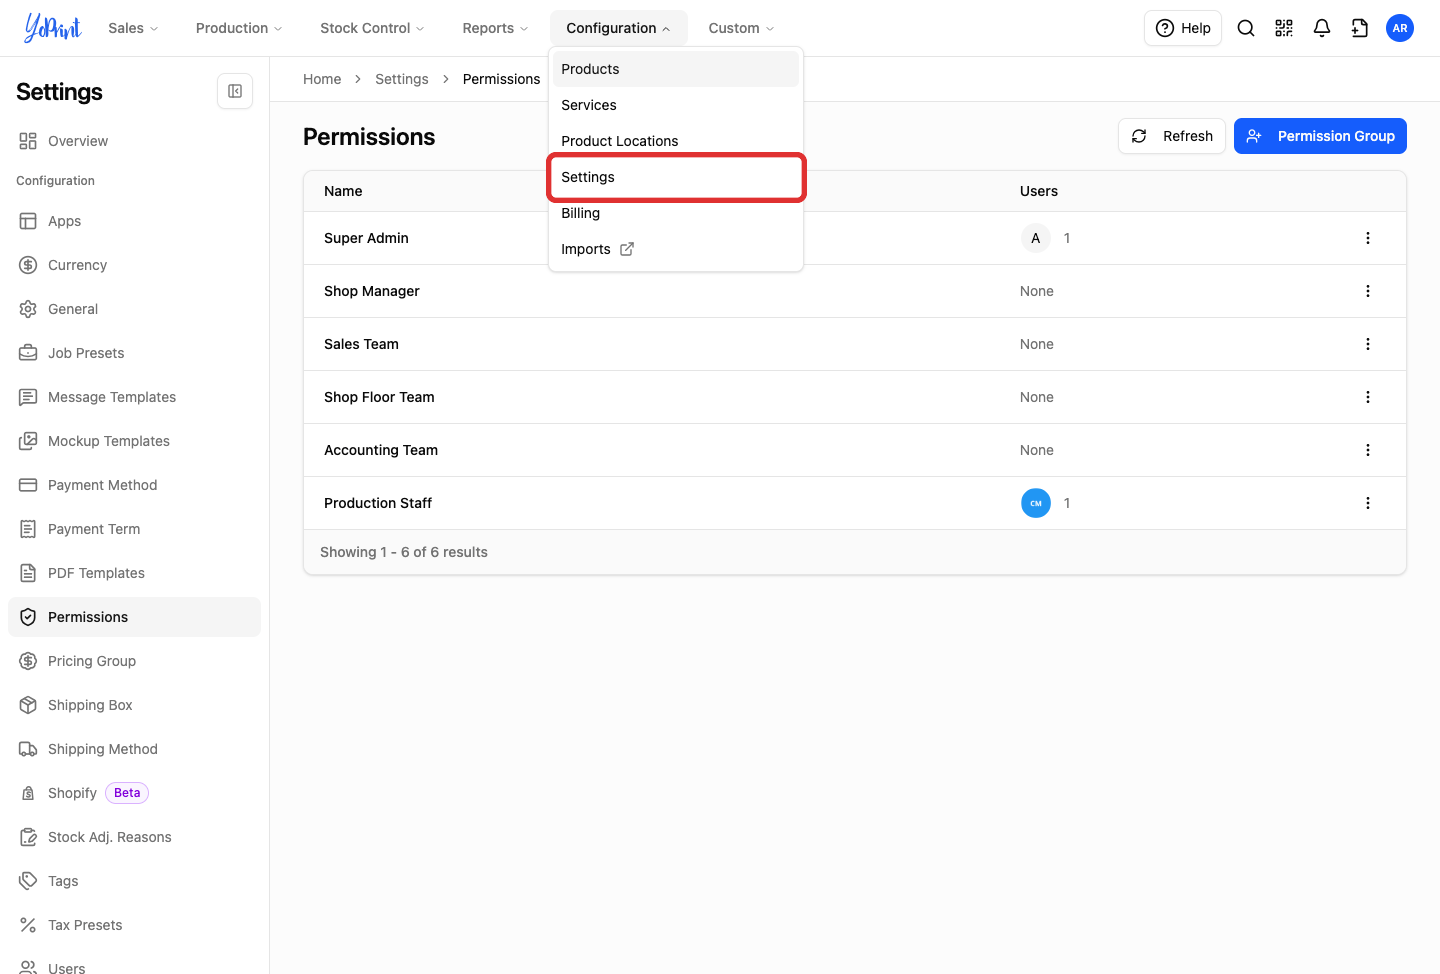The width and height of the screenshot is (1440, 974).
Task: Open Shopify Beta integration settings
Action: (x=134, y=793)
